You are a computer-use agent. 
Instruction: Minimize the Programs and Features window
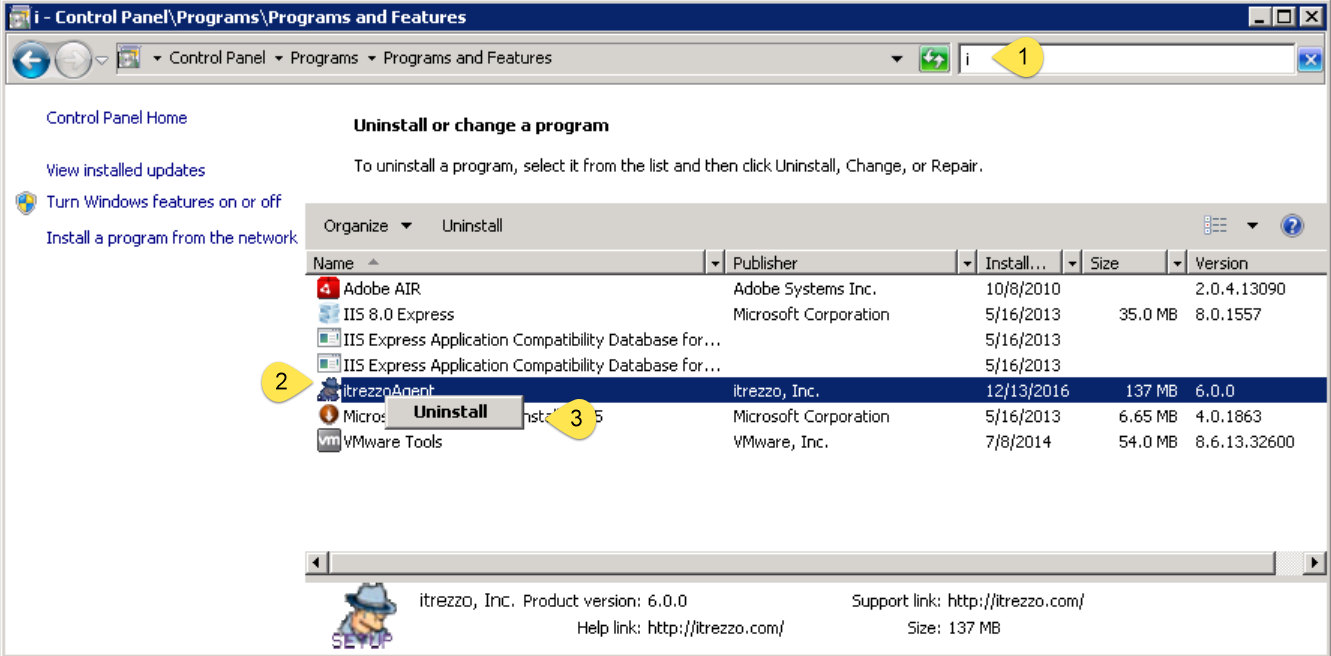pos(1261,17)
